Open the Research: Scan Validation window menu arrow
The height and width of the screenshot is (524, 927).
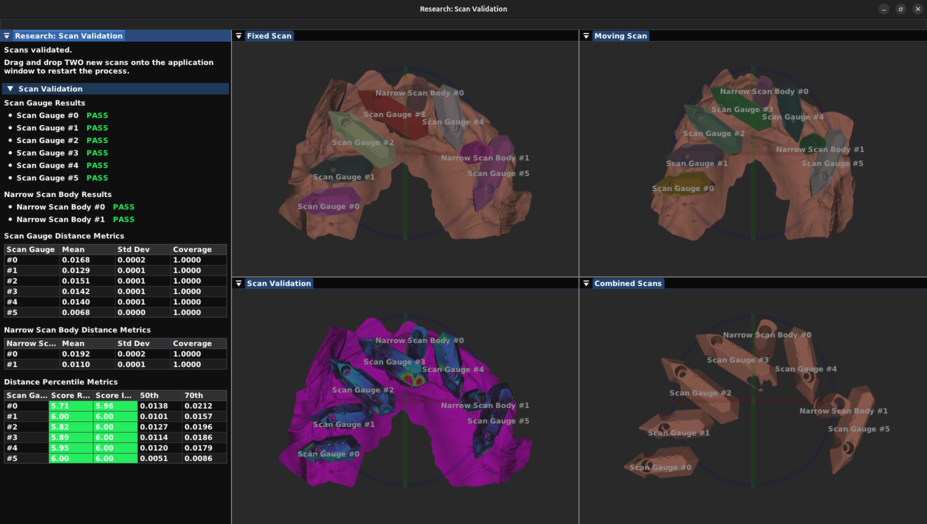click(x=7, y=36)
